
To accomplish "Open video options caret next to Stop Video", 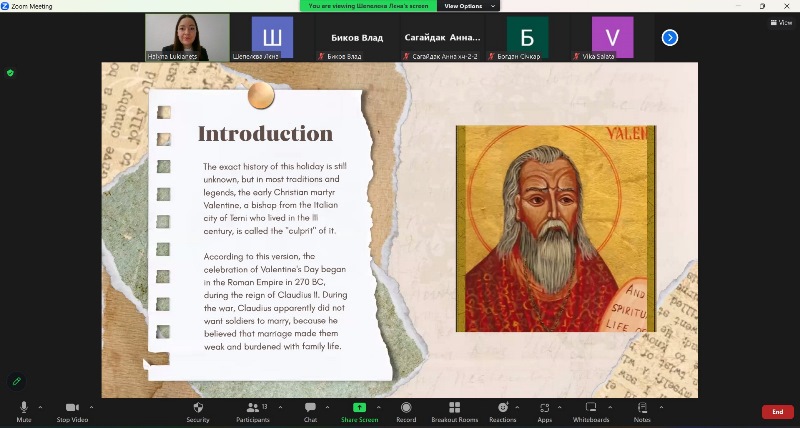I will (91, 408).
